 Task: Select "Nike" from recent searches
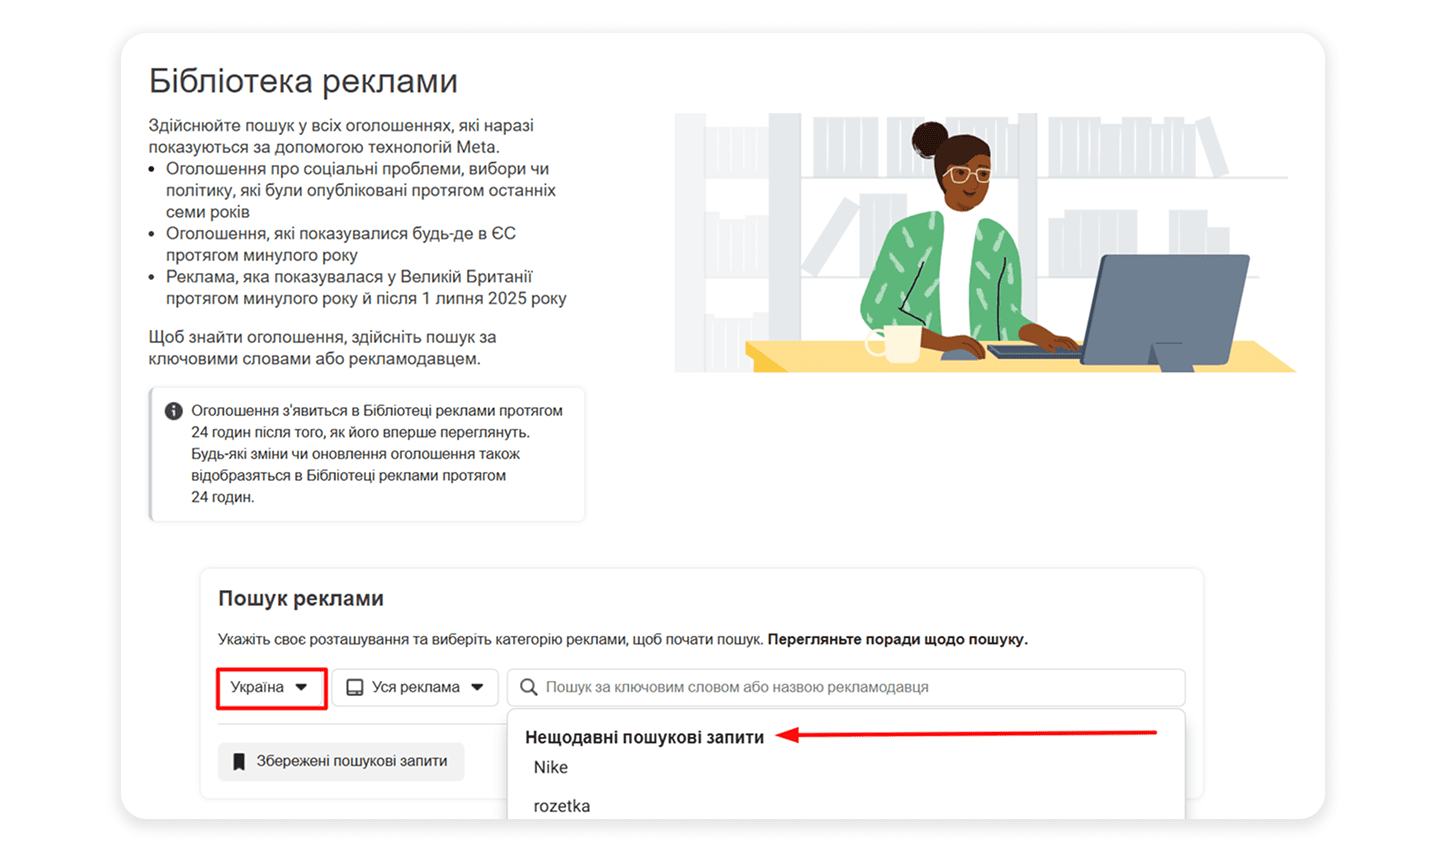[x=551, y=767]
